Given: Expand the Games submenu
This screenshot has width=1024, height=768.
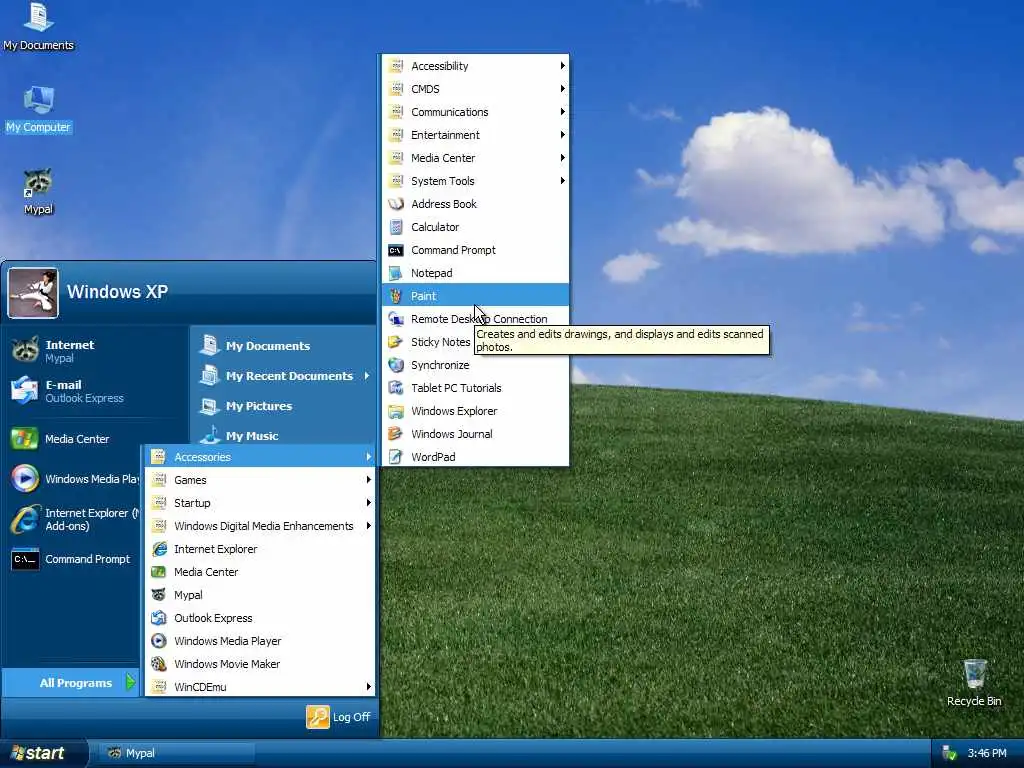Looking at the screenshot, I should pos(260,480).
